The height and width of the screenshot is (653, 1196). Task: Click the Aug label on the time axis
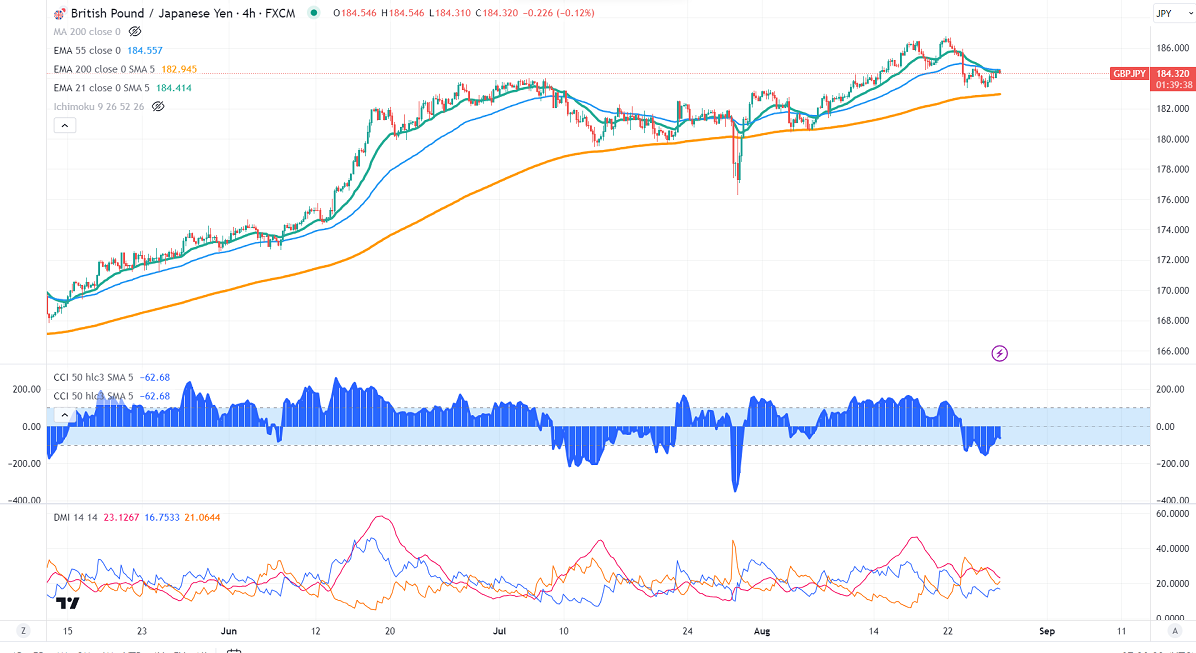coord(762,631)
